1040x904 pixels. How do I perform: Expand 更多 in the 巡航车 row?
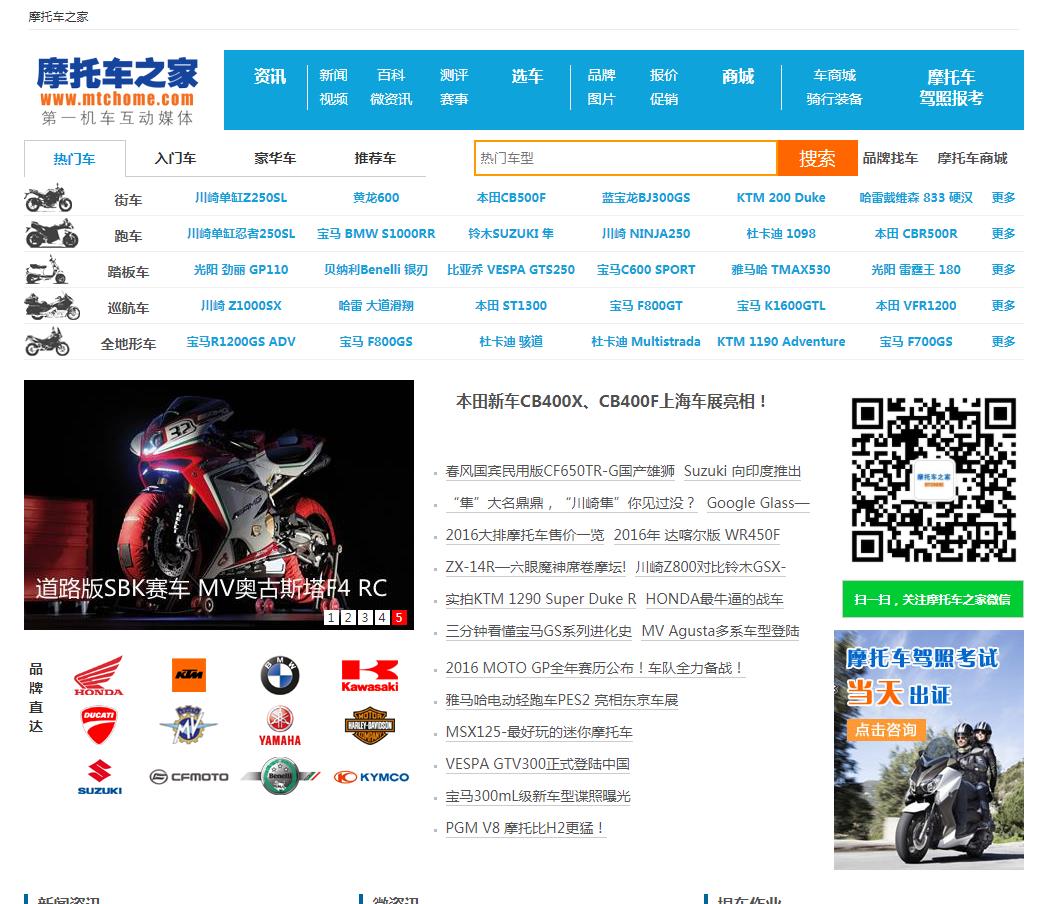pyautogui.click(x=1004, y=306)
